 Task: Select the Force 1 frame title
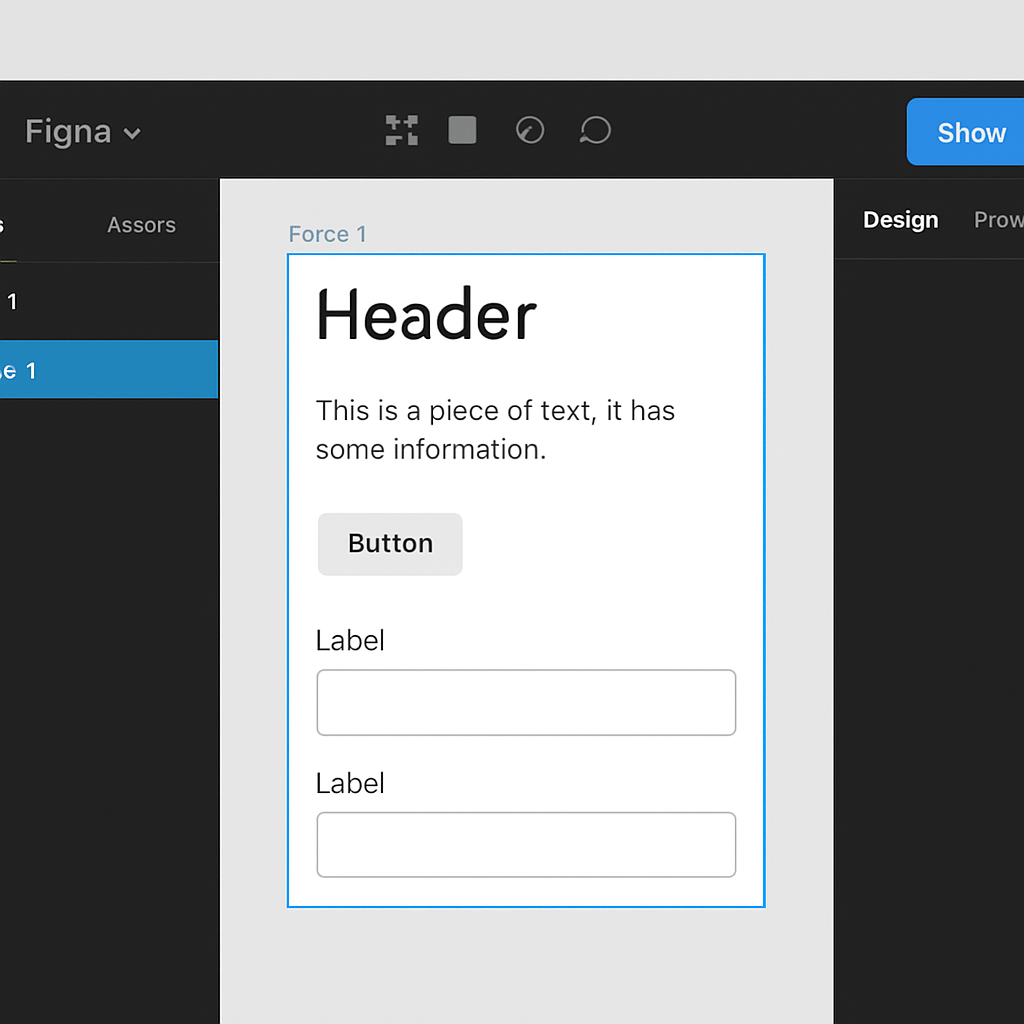(x=327, y=234)
